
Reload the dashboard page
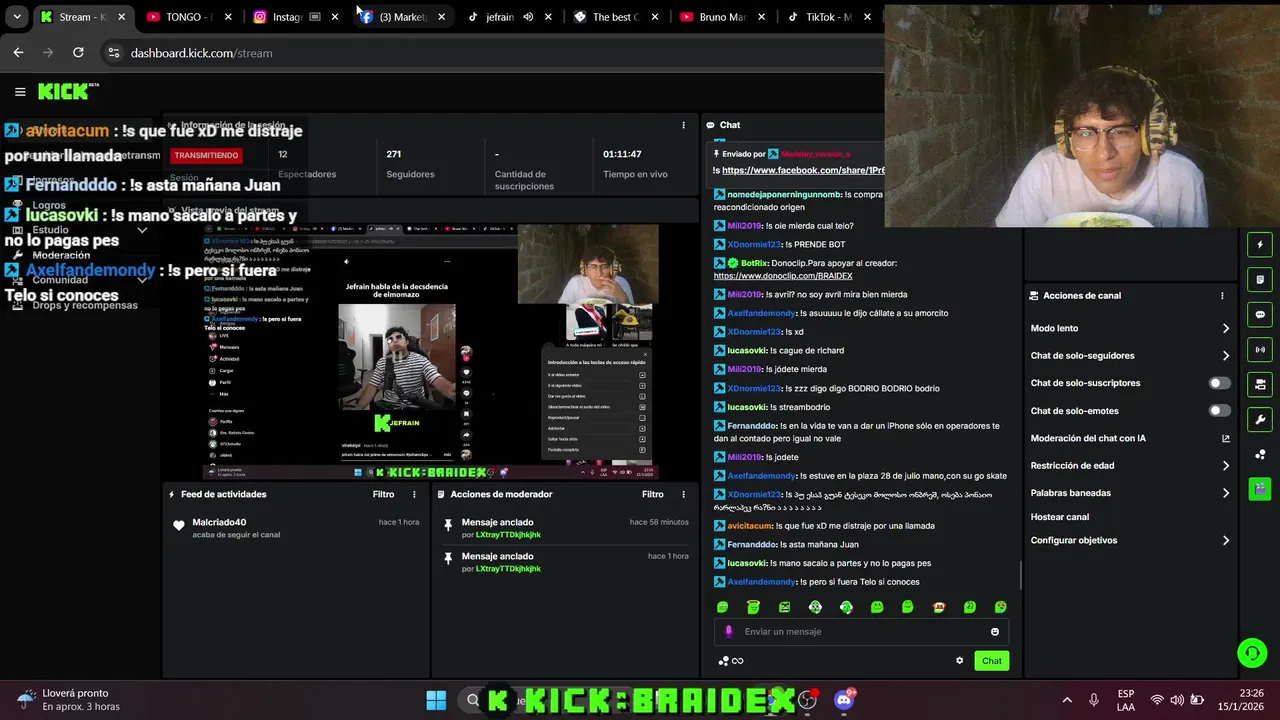tap(78, 53)
